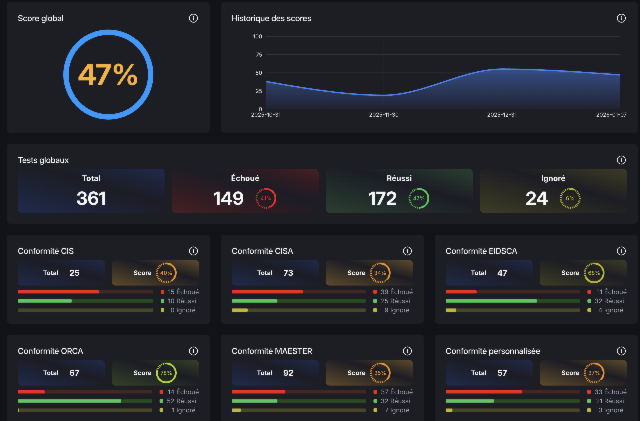Click the red percentage ring beside 149
The width and height of the screenshot is (640, 421).
[266, 198]
